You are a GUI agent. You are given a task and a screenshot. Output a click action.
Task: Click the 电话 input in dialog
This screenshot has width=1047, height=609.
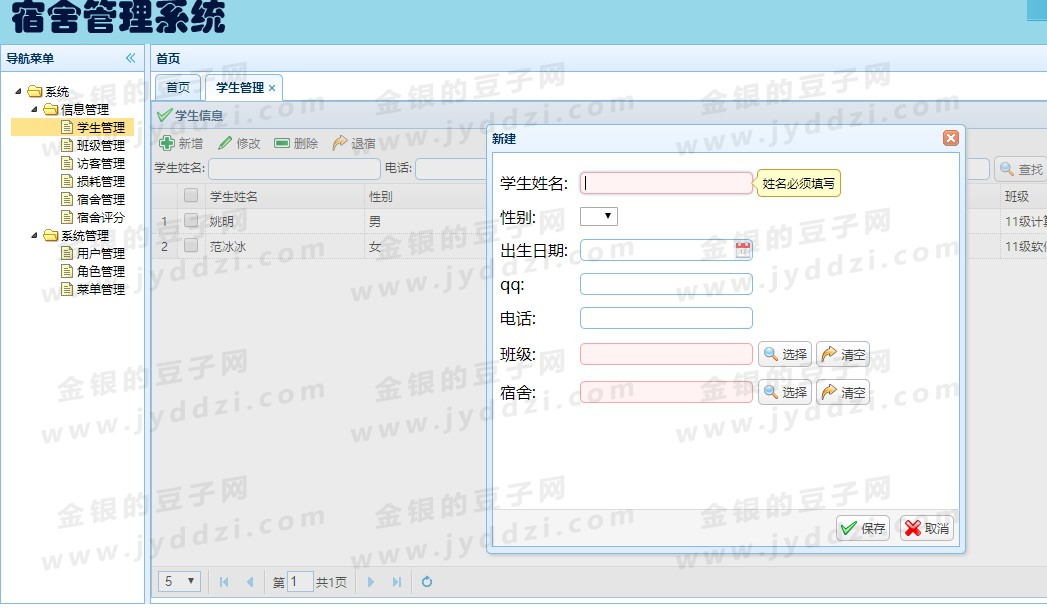[x=666, y=318]
